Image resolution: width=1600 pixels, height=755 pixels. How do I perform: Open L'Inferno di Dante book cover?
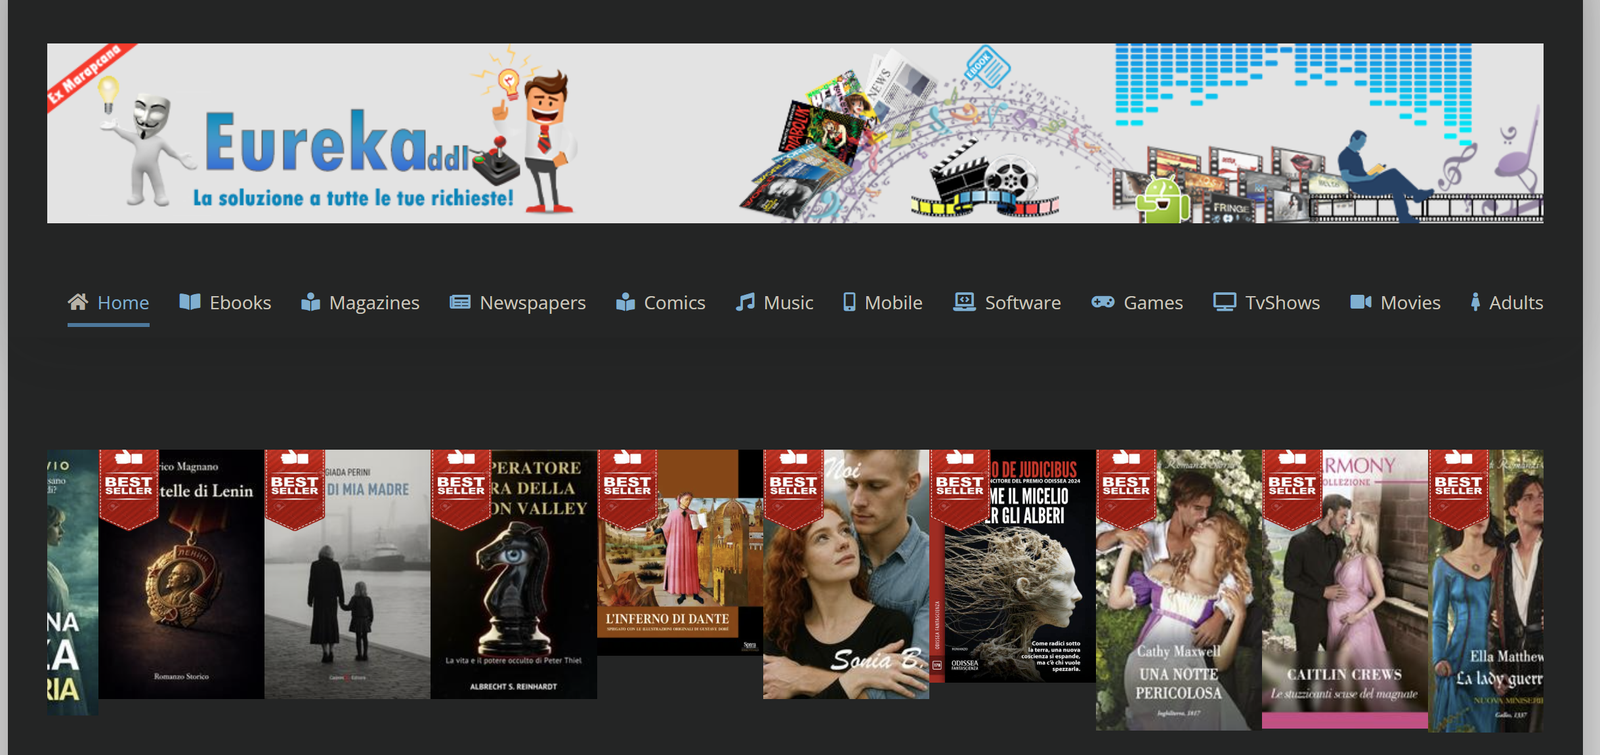coord(680,560)
